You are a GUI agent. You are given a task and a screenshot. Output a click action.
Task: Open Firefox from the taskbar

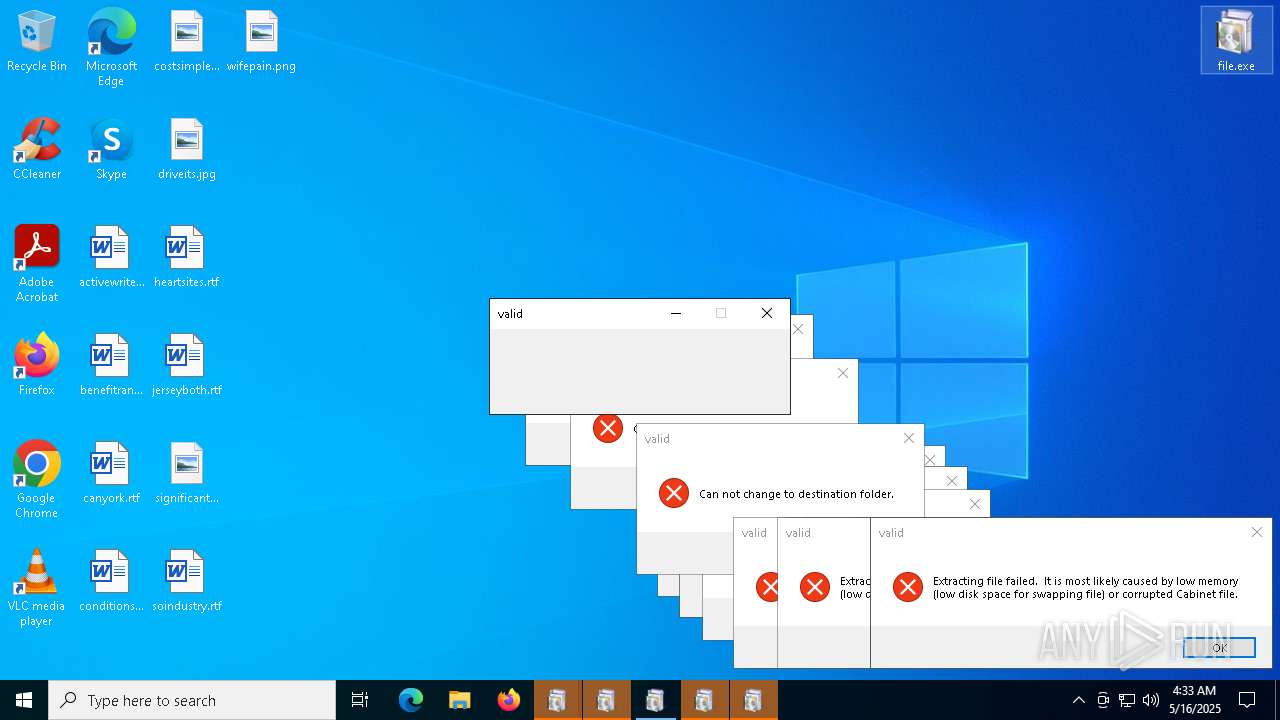(509, 700)
